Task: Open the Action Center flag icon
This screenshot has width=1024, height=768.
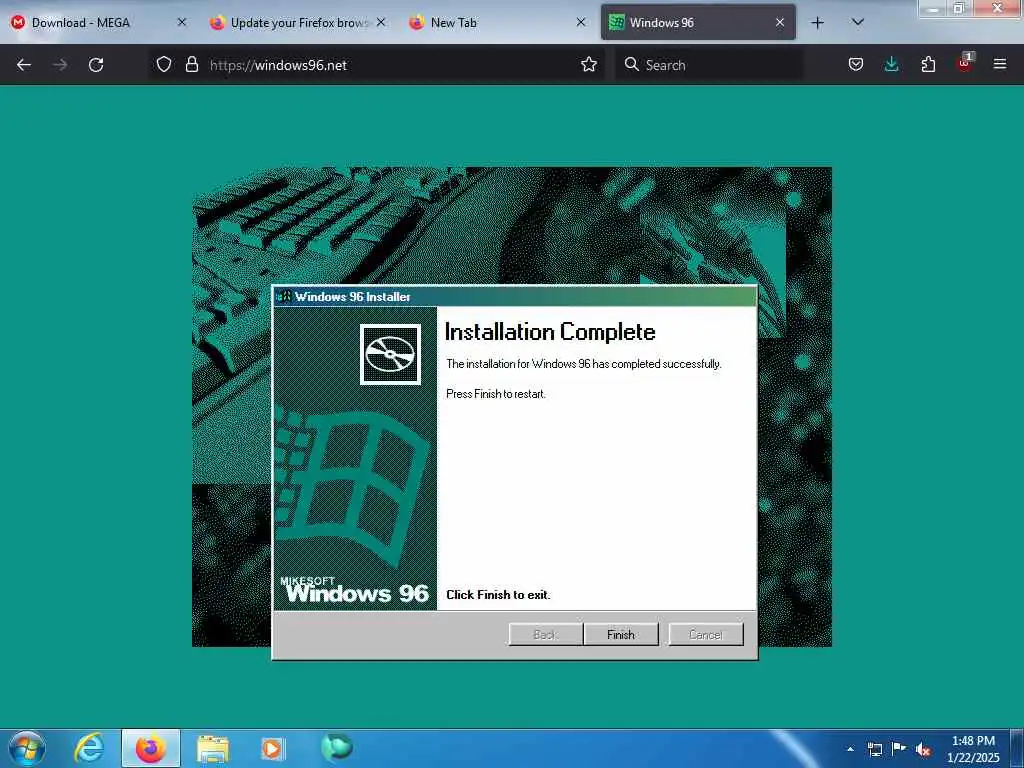Action: point(899,748)
